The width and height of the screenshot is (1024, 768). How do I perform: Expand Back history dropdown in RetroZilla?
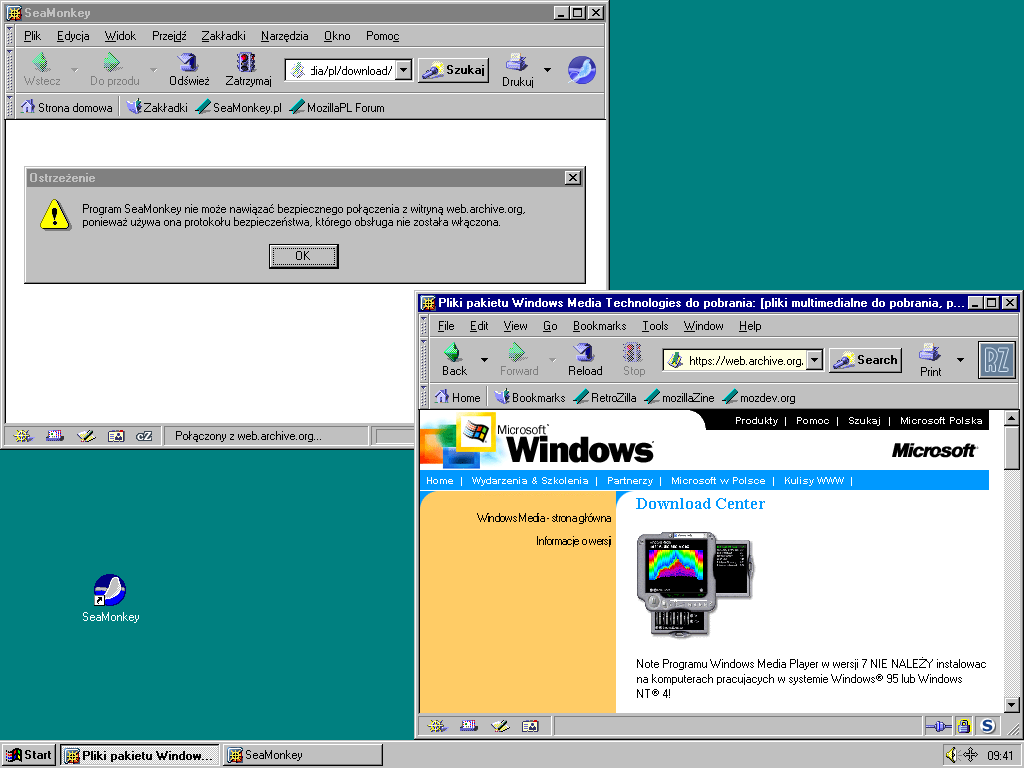coord(484,359)
